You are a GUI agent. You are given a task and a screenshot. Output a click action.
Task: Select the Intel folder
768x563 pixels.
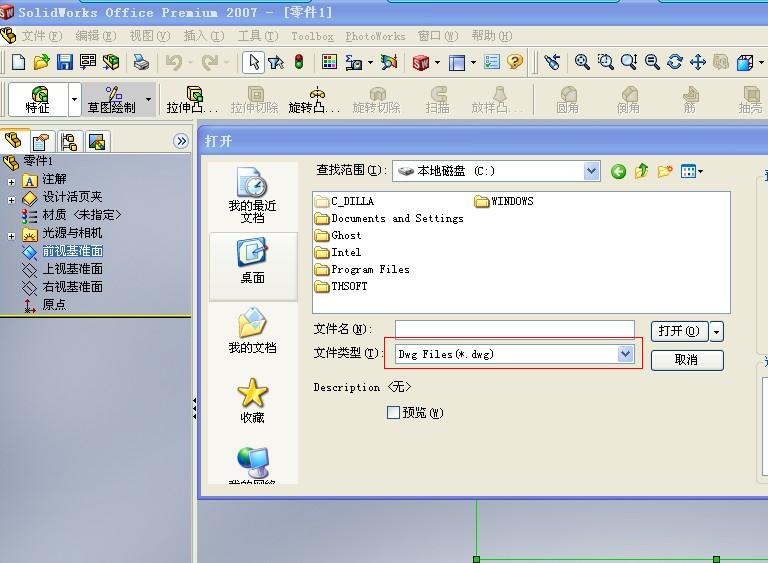click(338, 252)
